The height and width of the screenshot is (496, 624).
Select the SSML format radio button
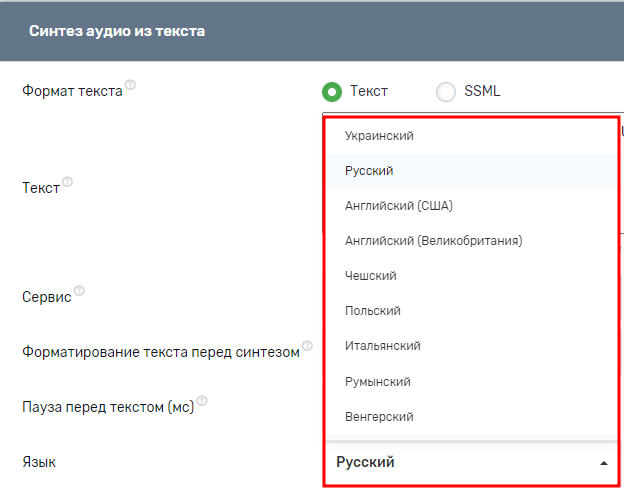pyautogui.click(x=446, y=92)
